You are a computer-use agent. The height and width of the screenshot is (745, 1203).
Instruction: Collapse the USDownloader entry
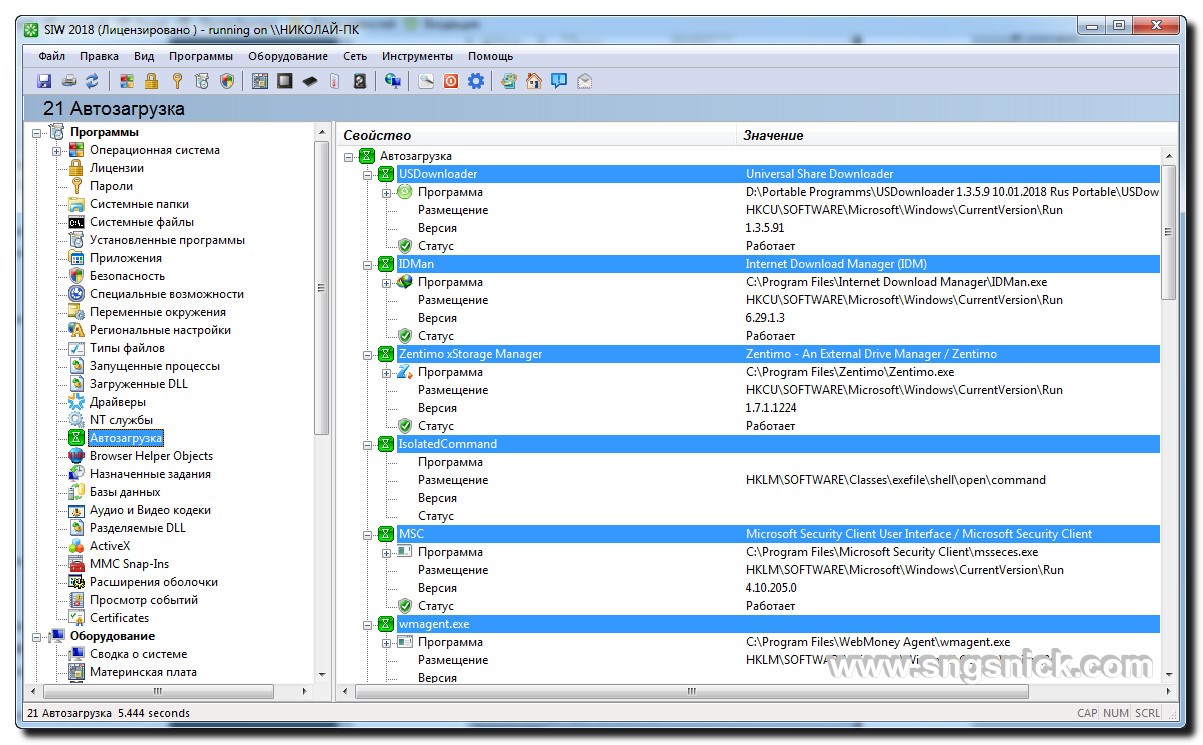(x=368, y=174)
